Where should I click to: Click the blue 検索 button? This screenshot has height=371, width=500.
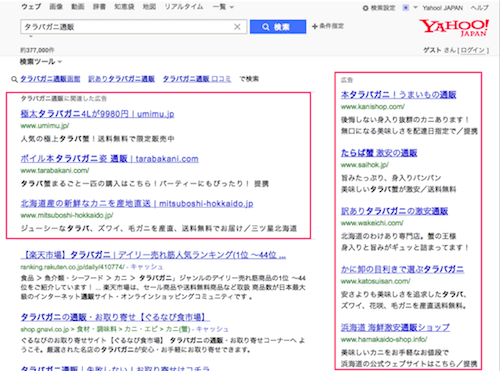278,27
